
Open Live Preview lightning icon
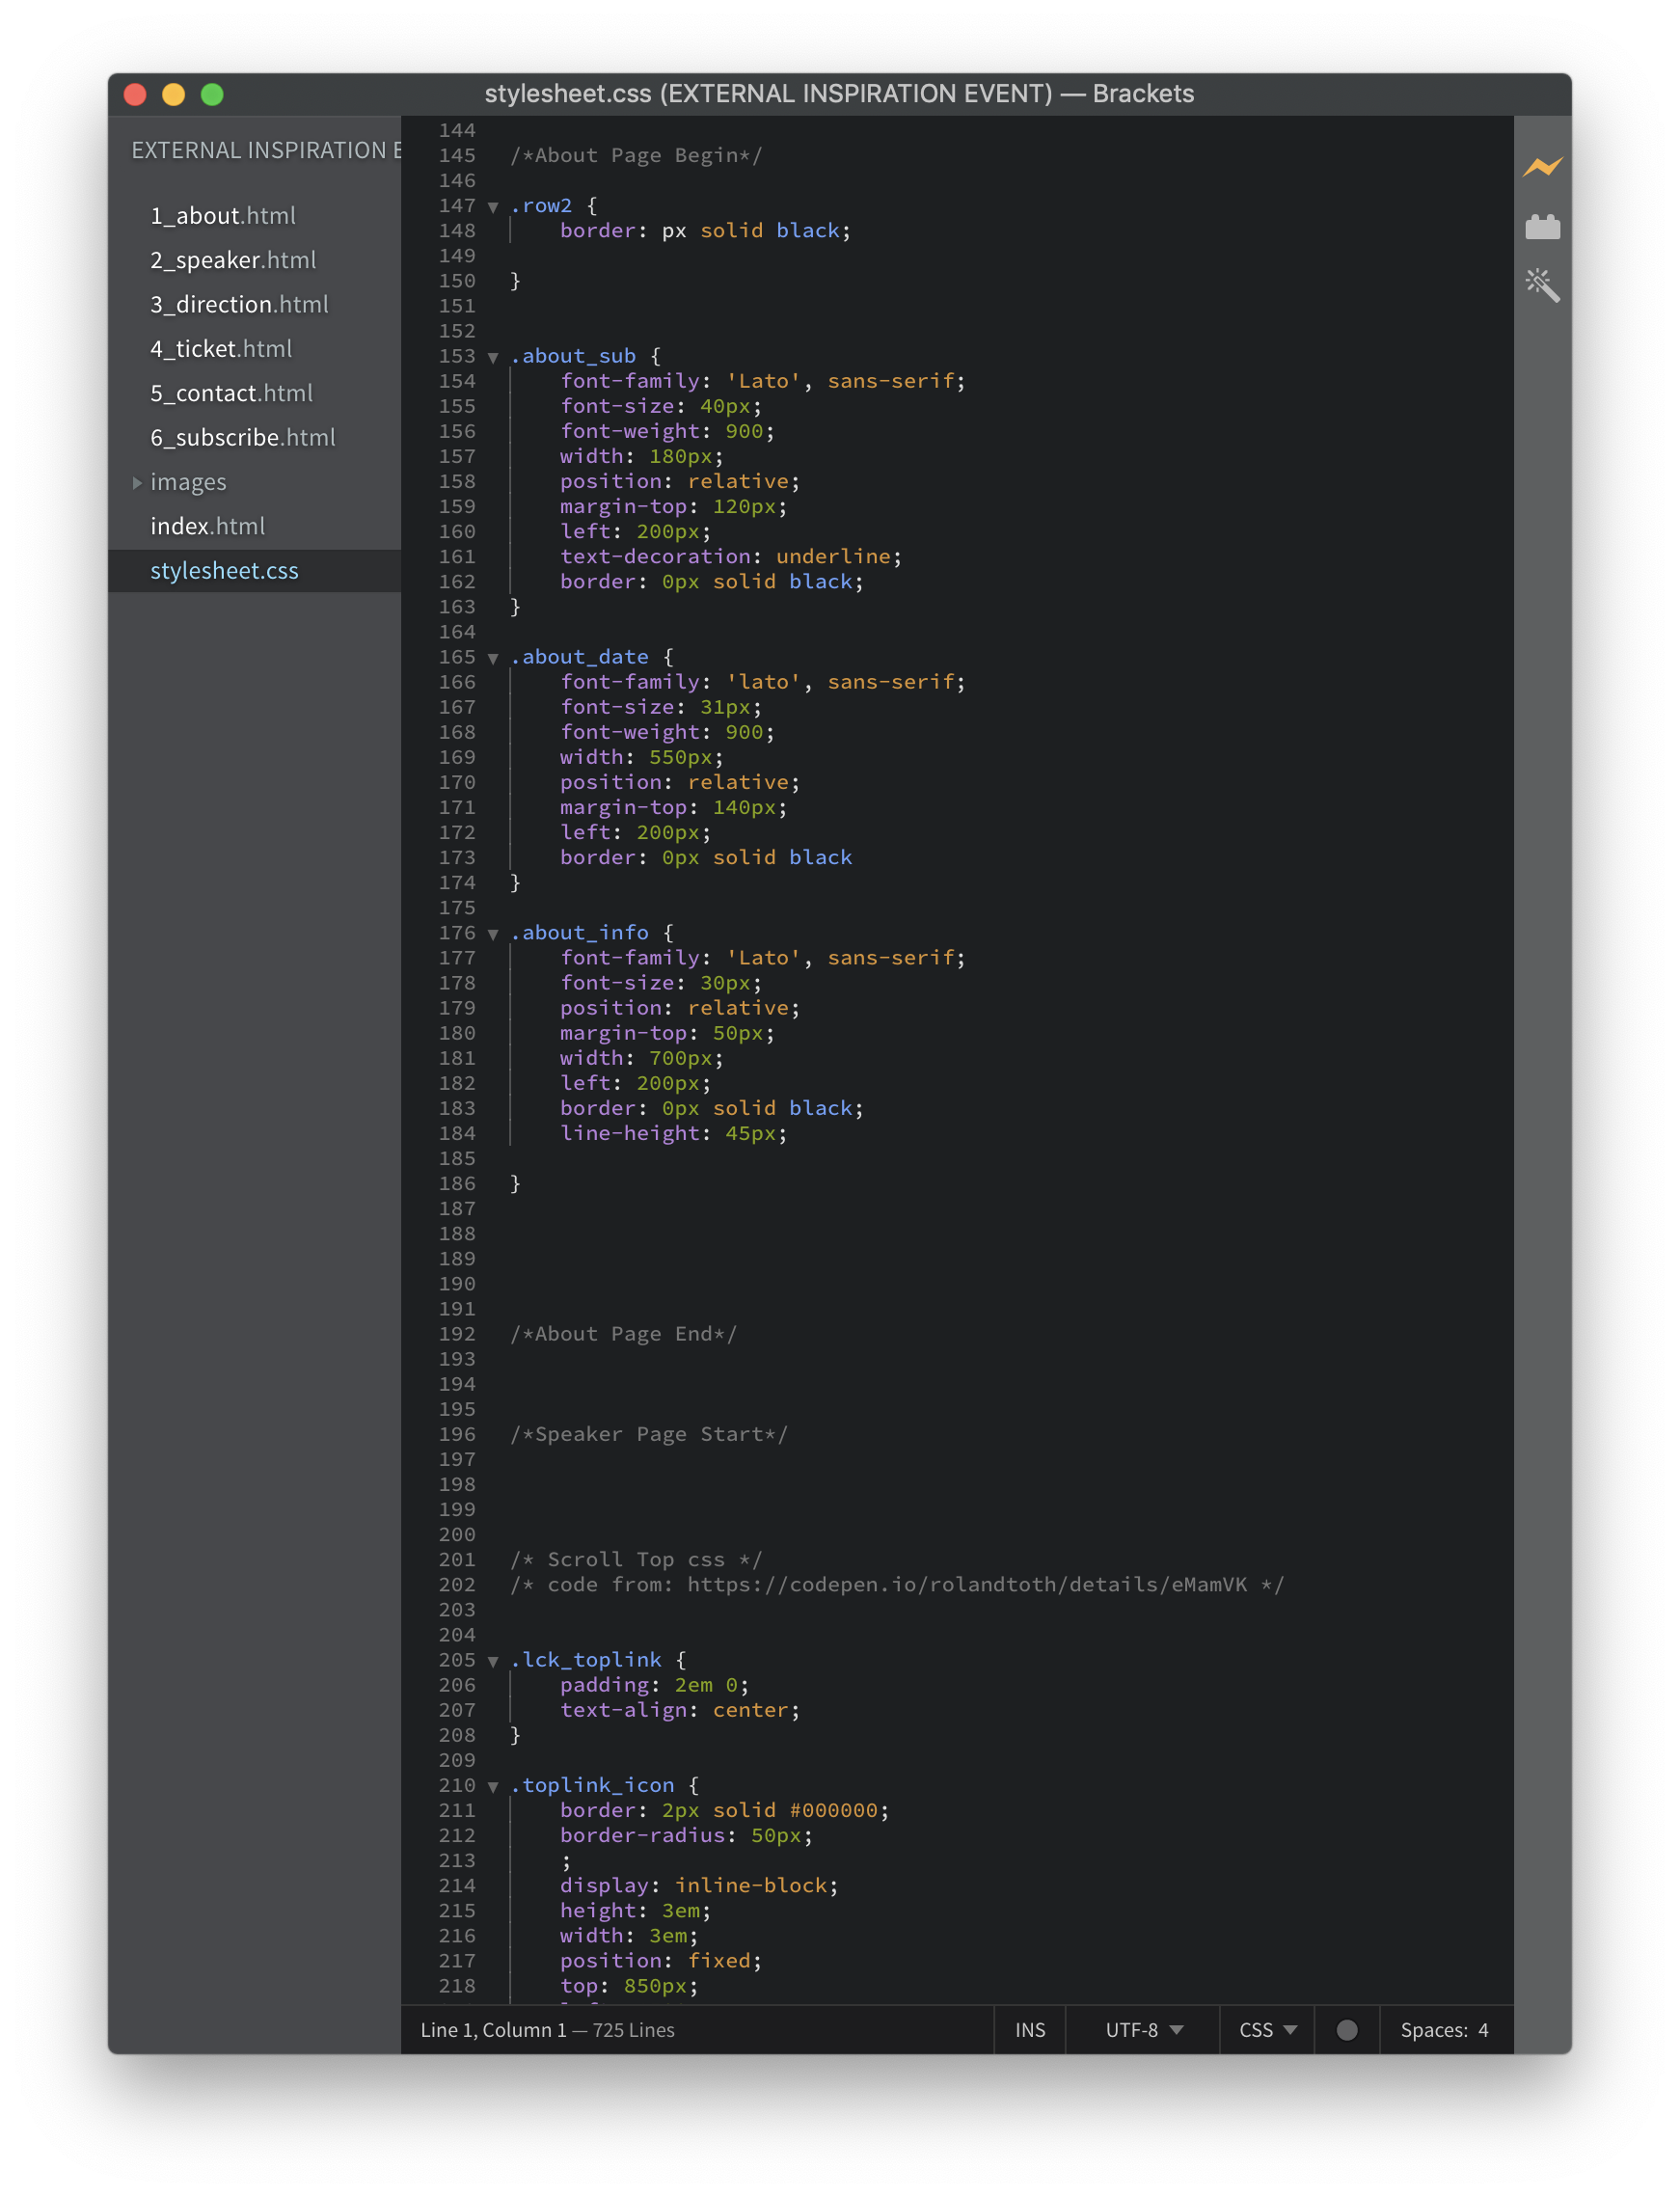pyautogui.click(x=1542, y=167)
